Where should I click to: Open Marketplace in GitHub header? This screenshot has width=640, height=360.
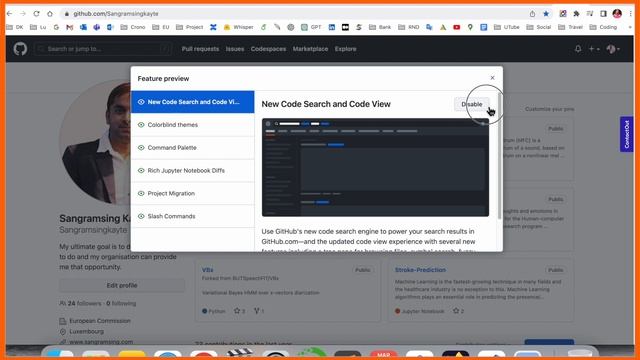[310, 49]
